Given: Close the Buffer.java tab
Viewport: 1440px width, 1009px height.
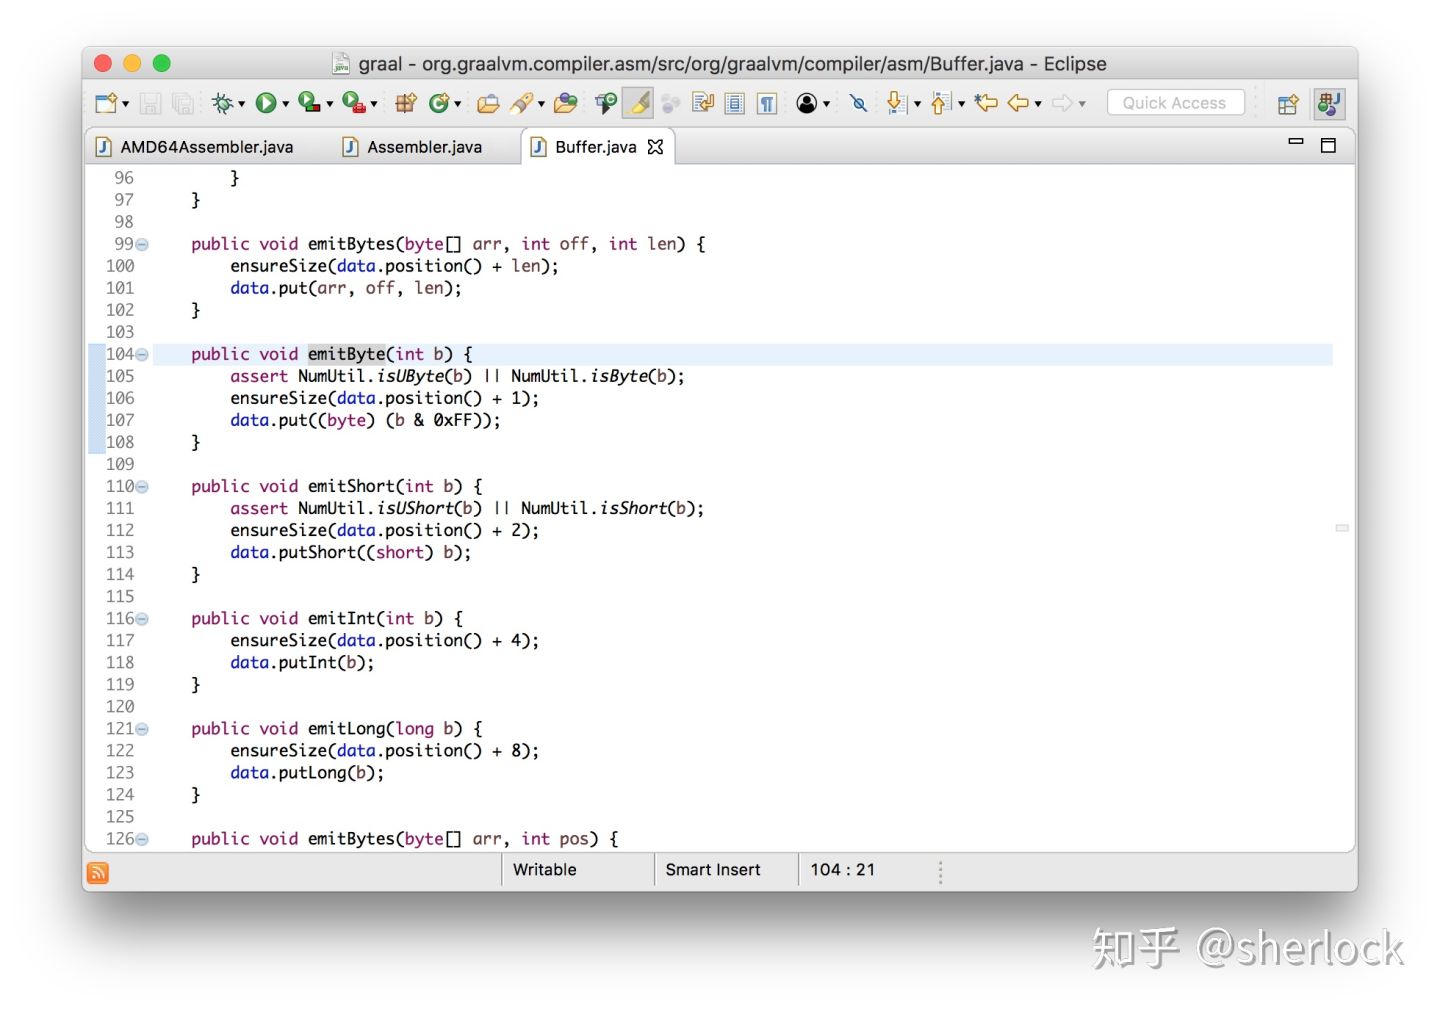Looking at the screenshot, I should (x=656, y=147).
